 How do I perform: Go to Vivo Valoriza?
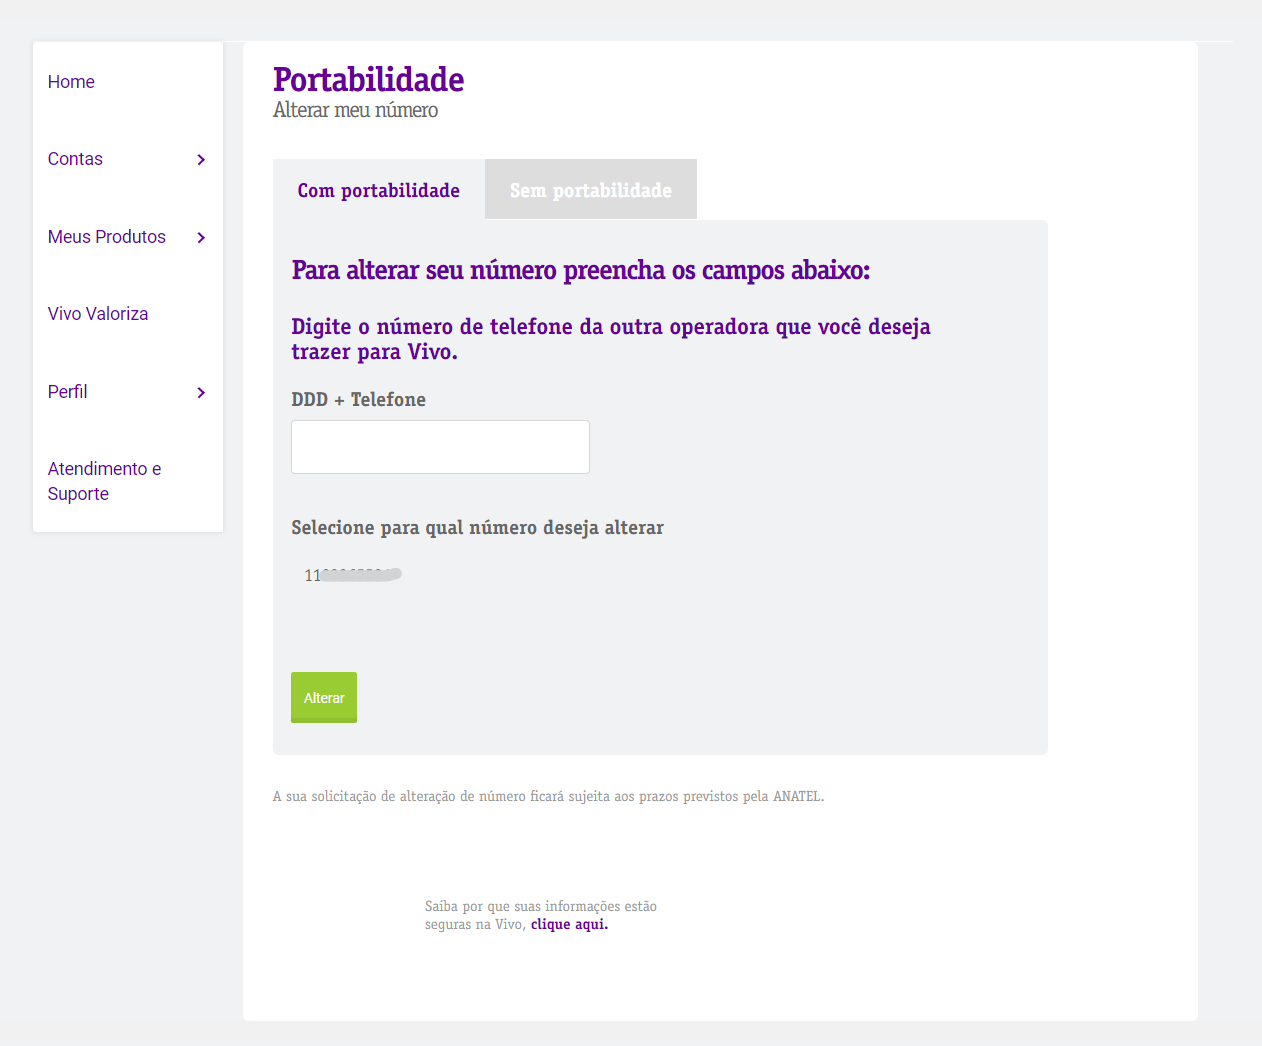pyautogui.click(x=98, y=314)
